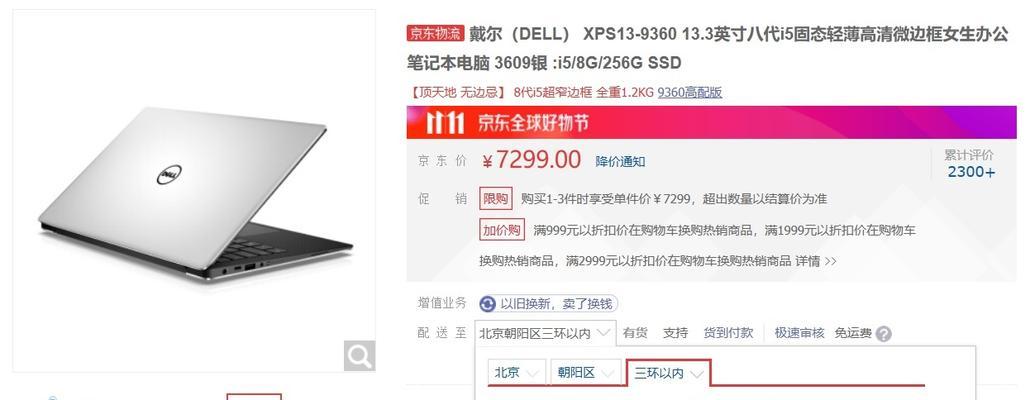Select the 朝阳区 district tab
1030x400 pixels.
coord(585,373)
